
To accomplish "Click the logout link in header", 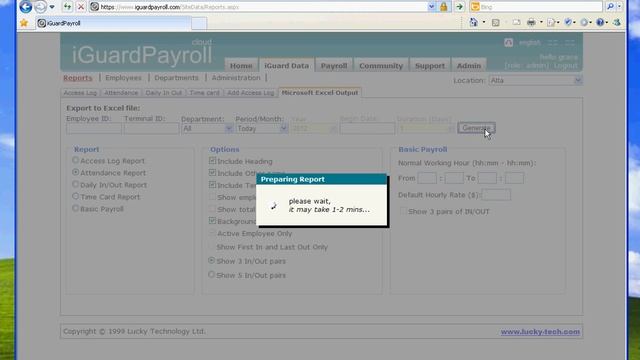I will (x=566, y=65).
